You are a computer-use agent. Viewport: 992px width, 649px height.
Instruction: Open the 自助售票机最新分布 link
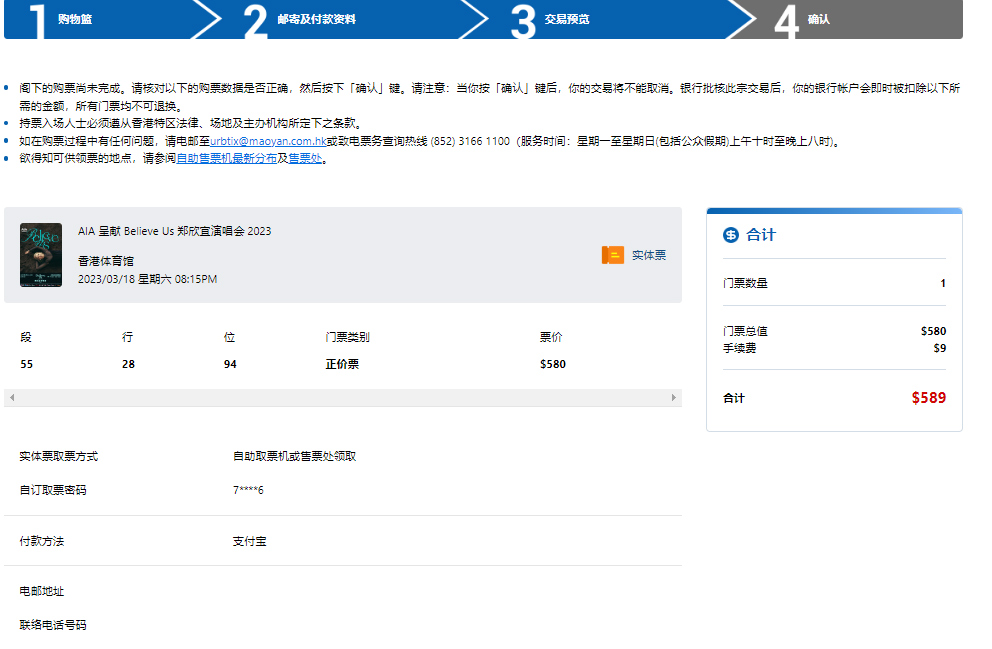pos(229,159)
